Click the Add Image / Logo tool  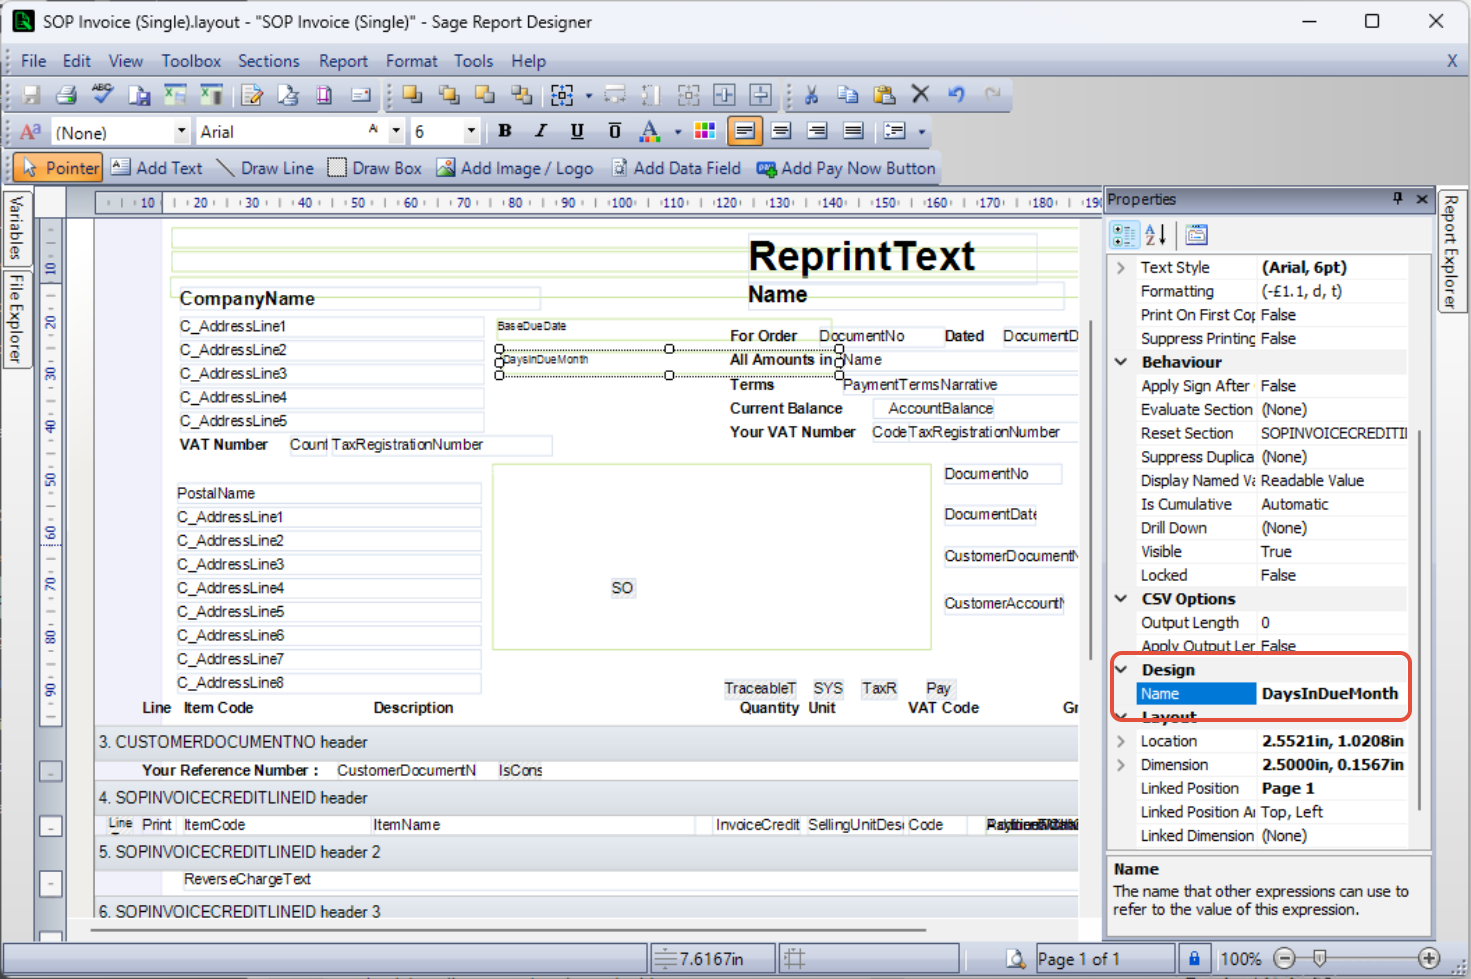pyautogui.click(x=515, y=168)
